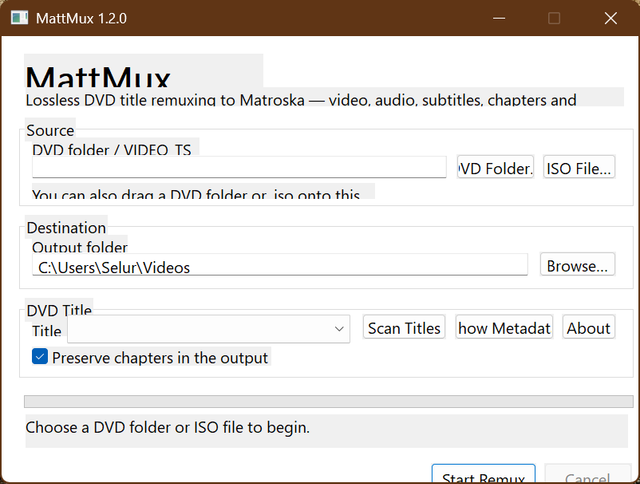
Task: Expand the Title dropdown arrow
Action: (339, 329)
